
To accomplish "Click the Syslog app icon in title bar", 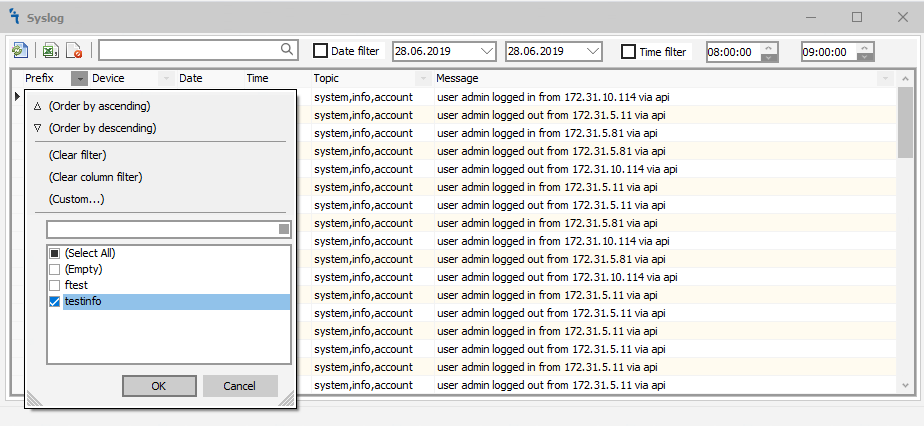I will click(12, 16).
